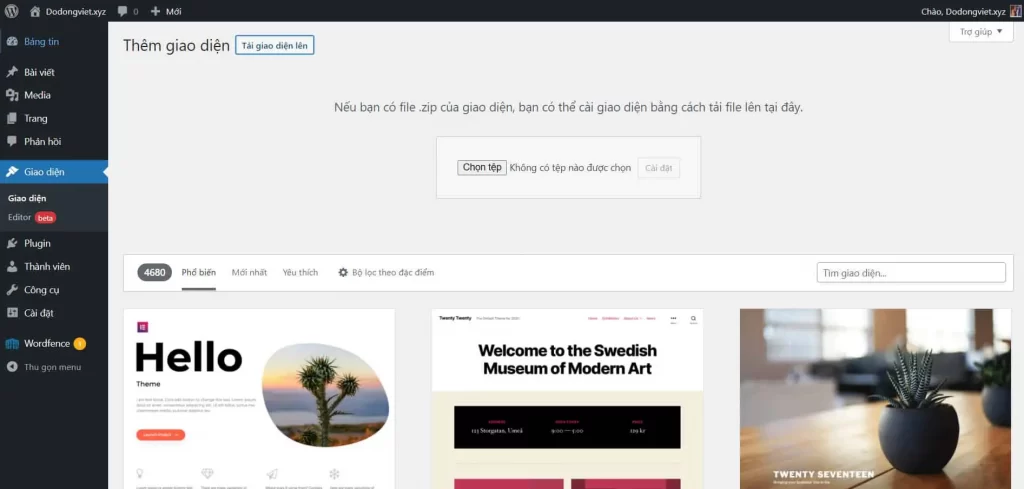The width and height of the screenshot is (1024, 489).
Task: Select the Phổ biến tab
Action: 198,272
